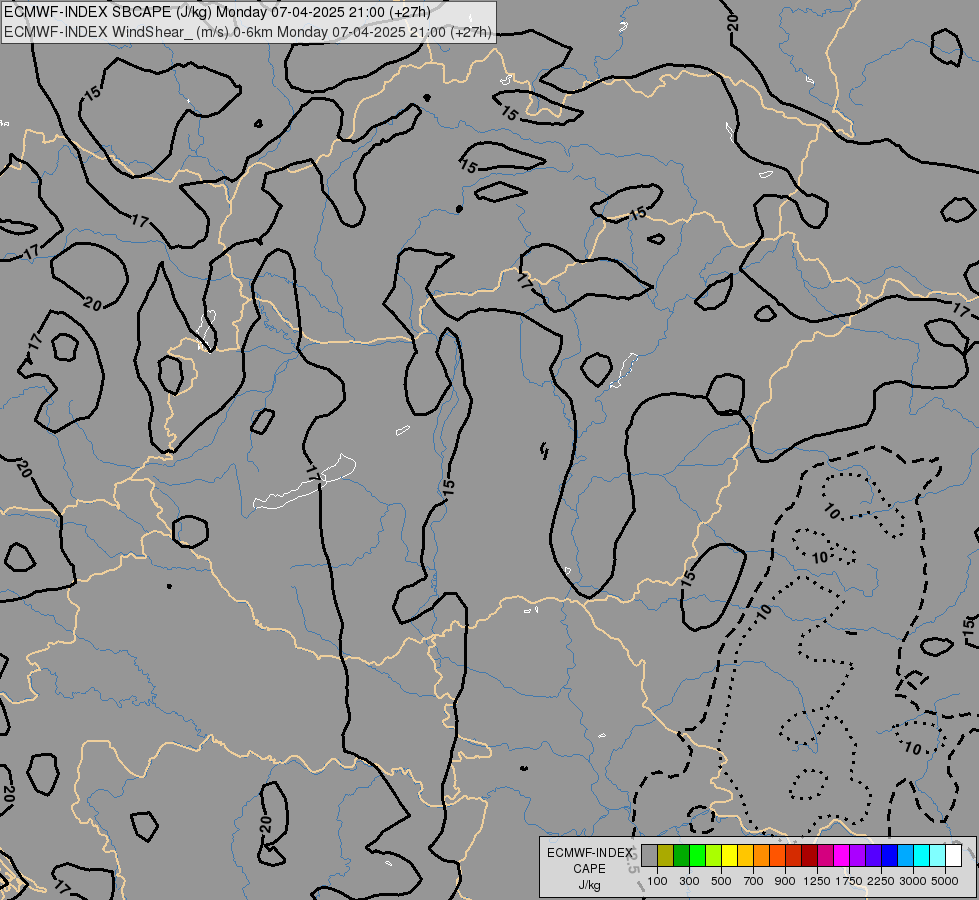Click the faded '12.5' contour label beside the legend

pos(633,860)
